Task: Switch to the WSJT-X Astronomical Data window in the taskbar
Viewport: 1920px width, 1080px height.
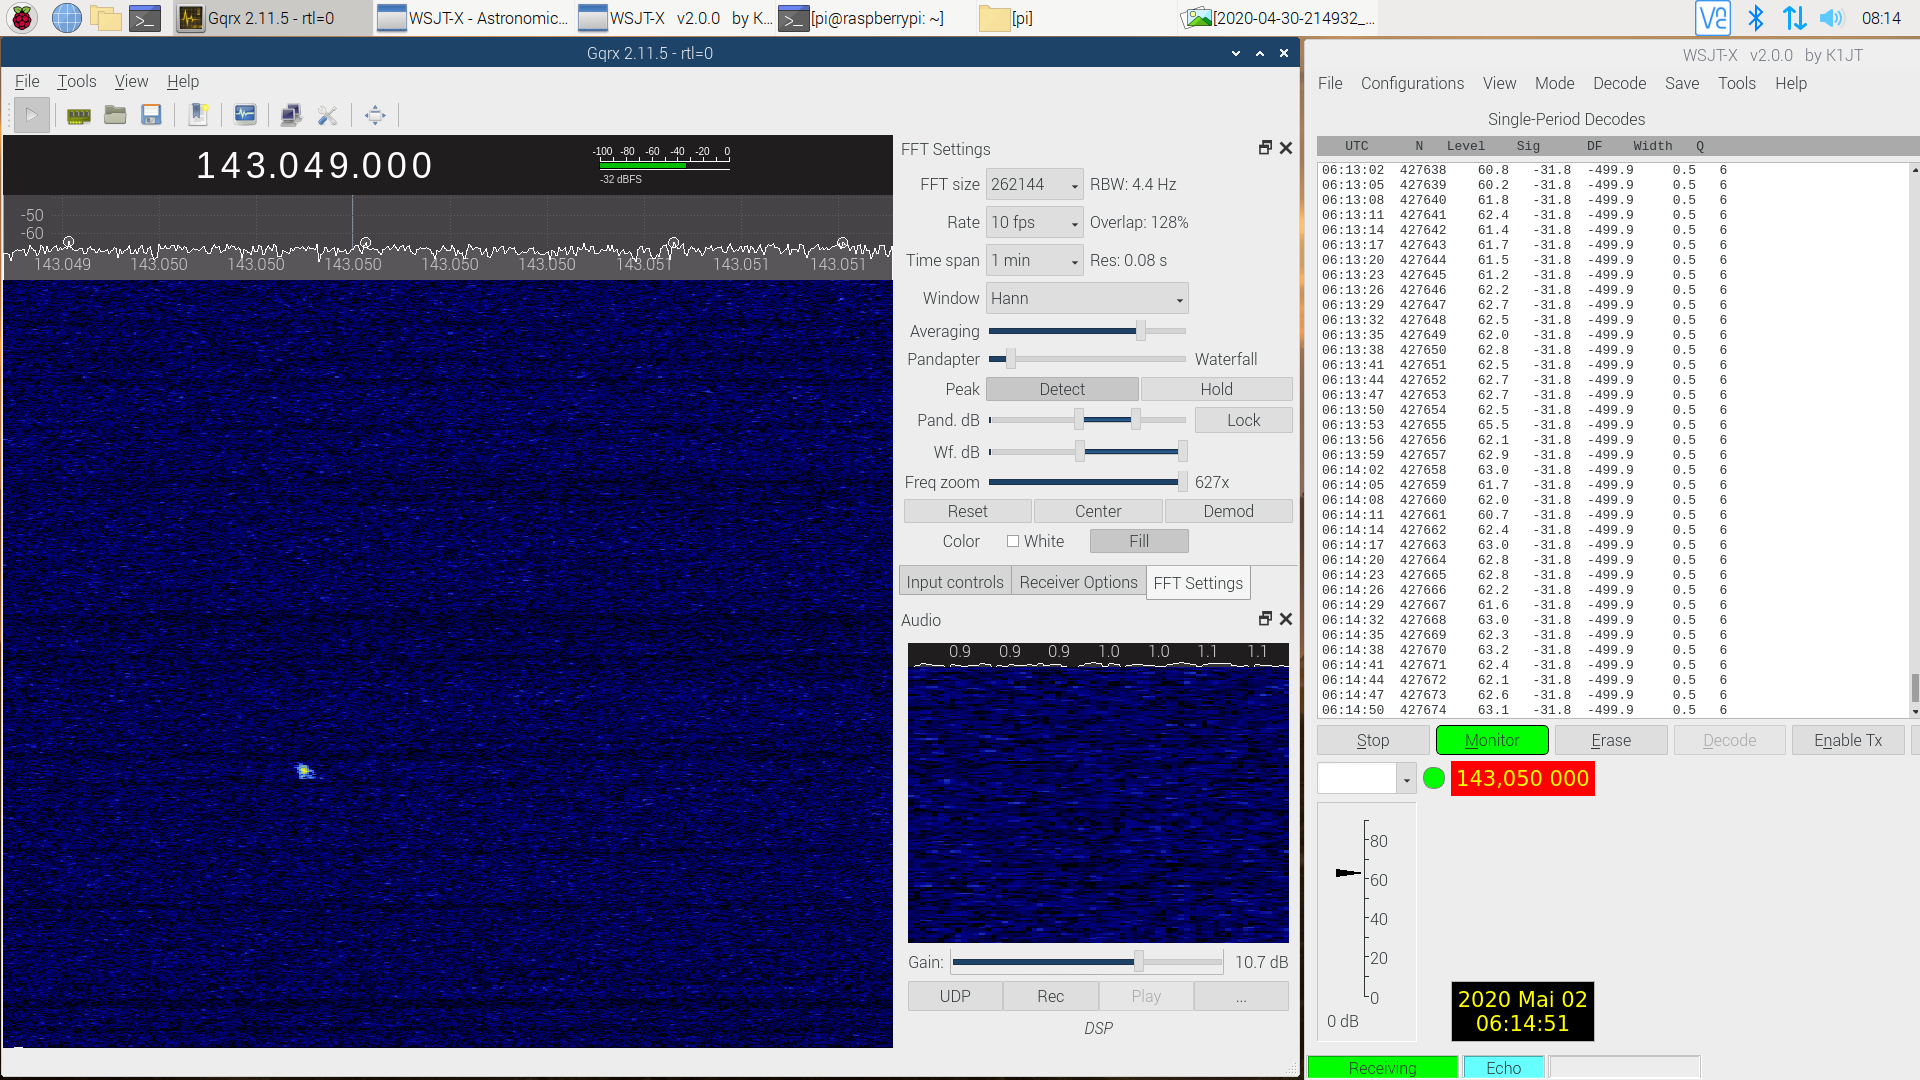Action: click(x=474, y=18)
